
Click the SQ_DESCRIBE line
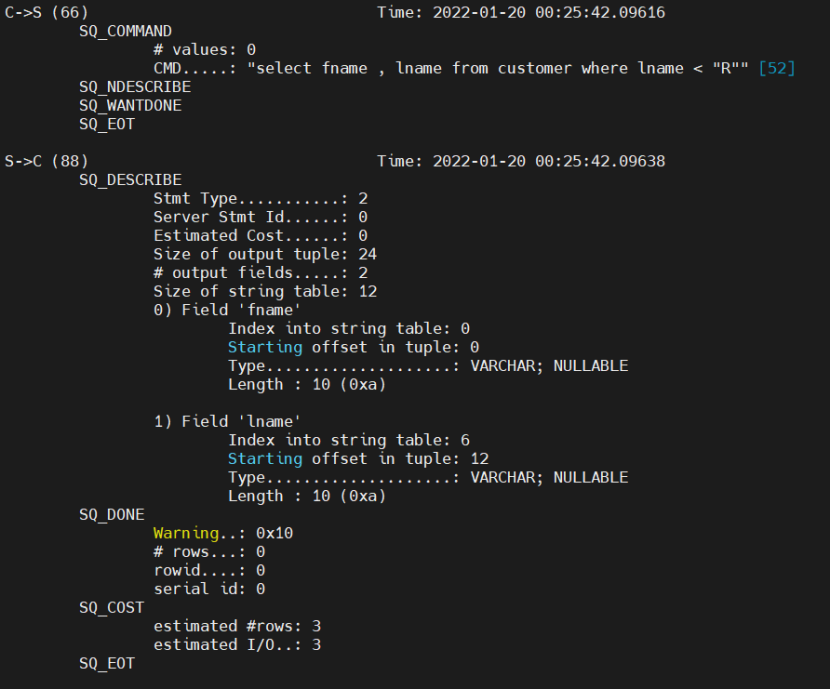(130, 180)
